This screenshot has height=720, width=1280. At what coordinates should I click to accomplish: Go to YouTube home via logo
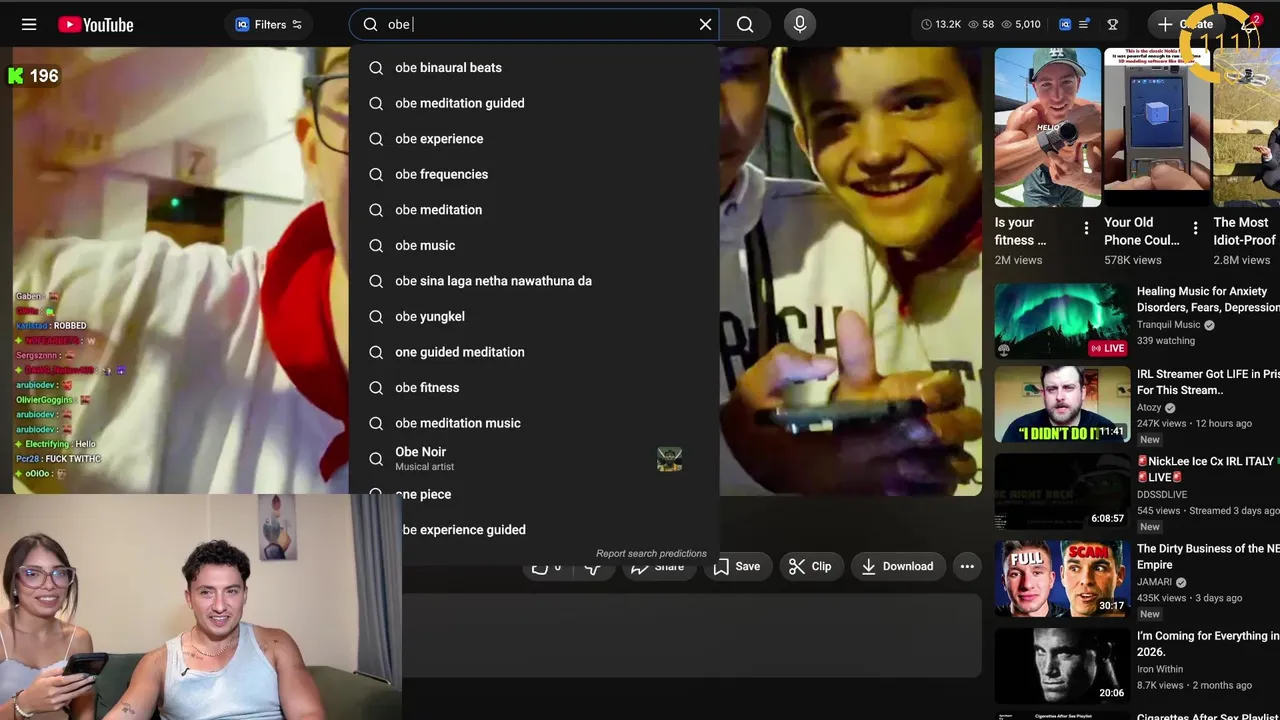click(96, 25)
